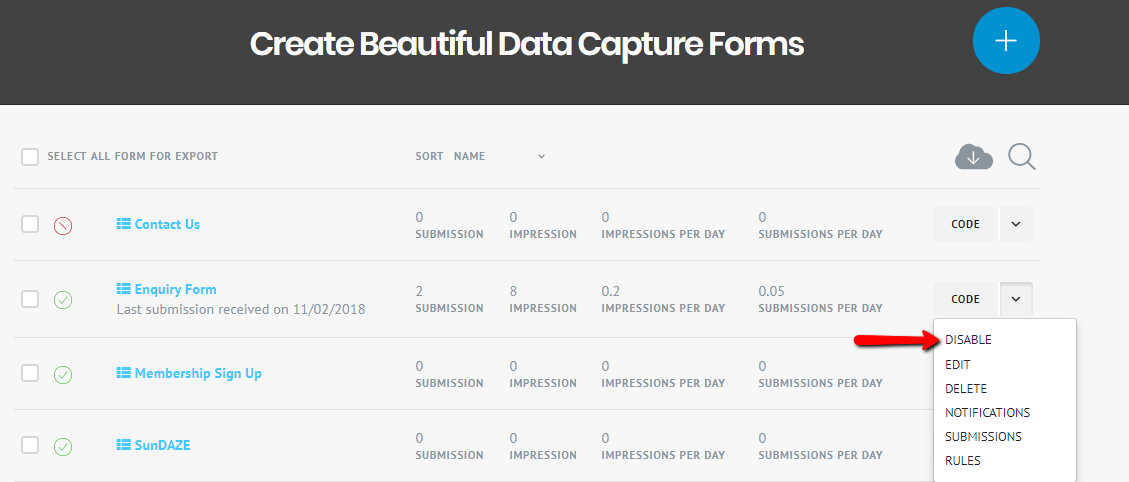
Task: Click the list icon beside Contact Us
Action: point(124,224)
